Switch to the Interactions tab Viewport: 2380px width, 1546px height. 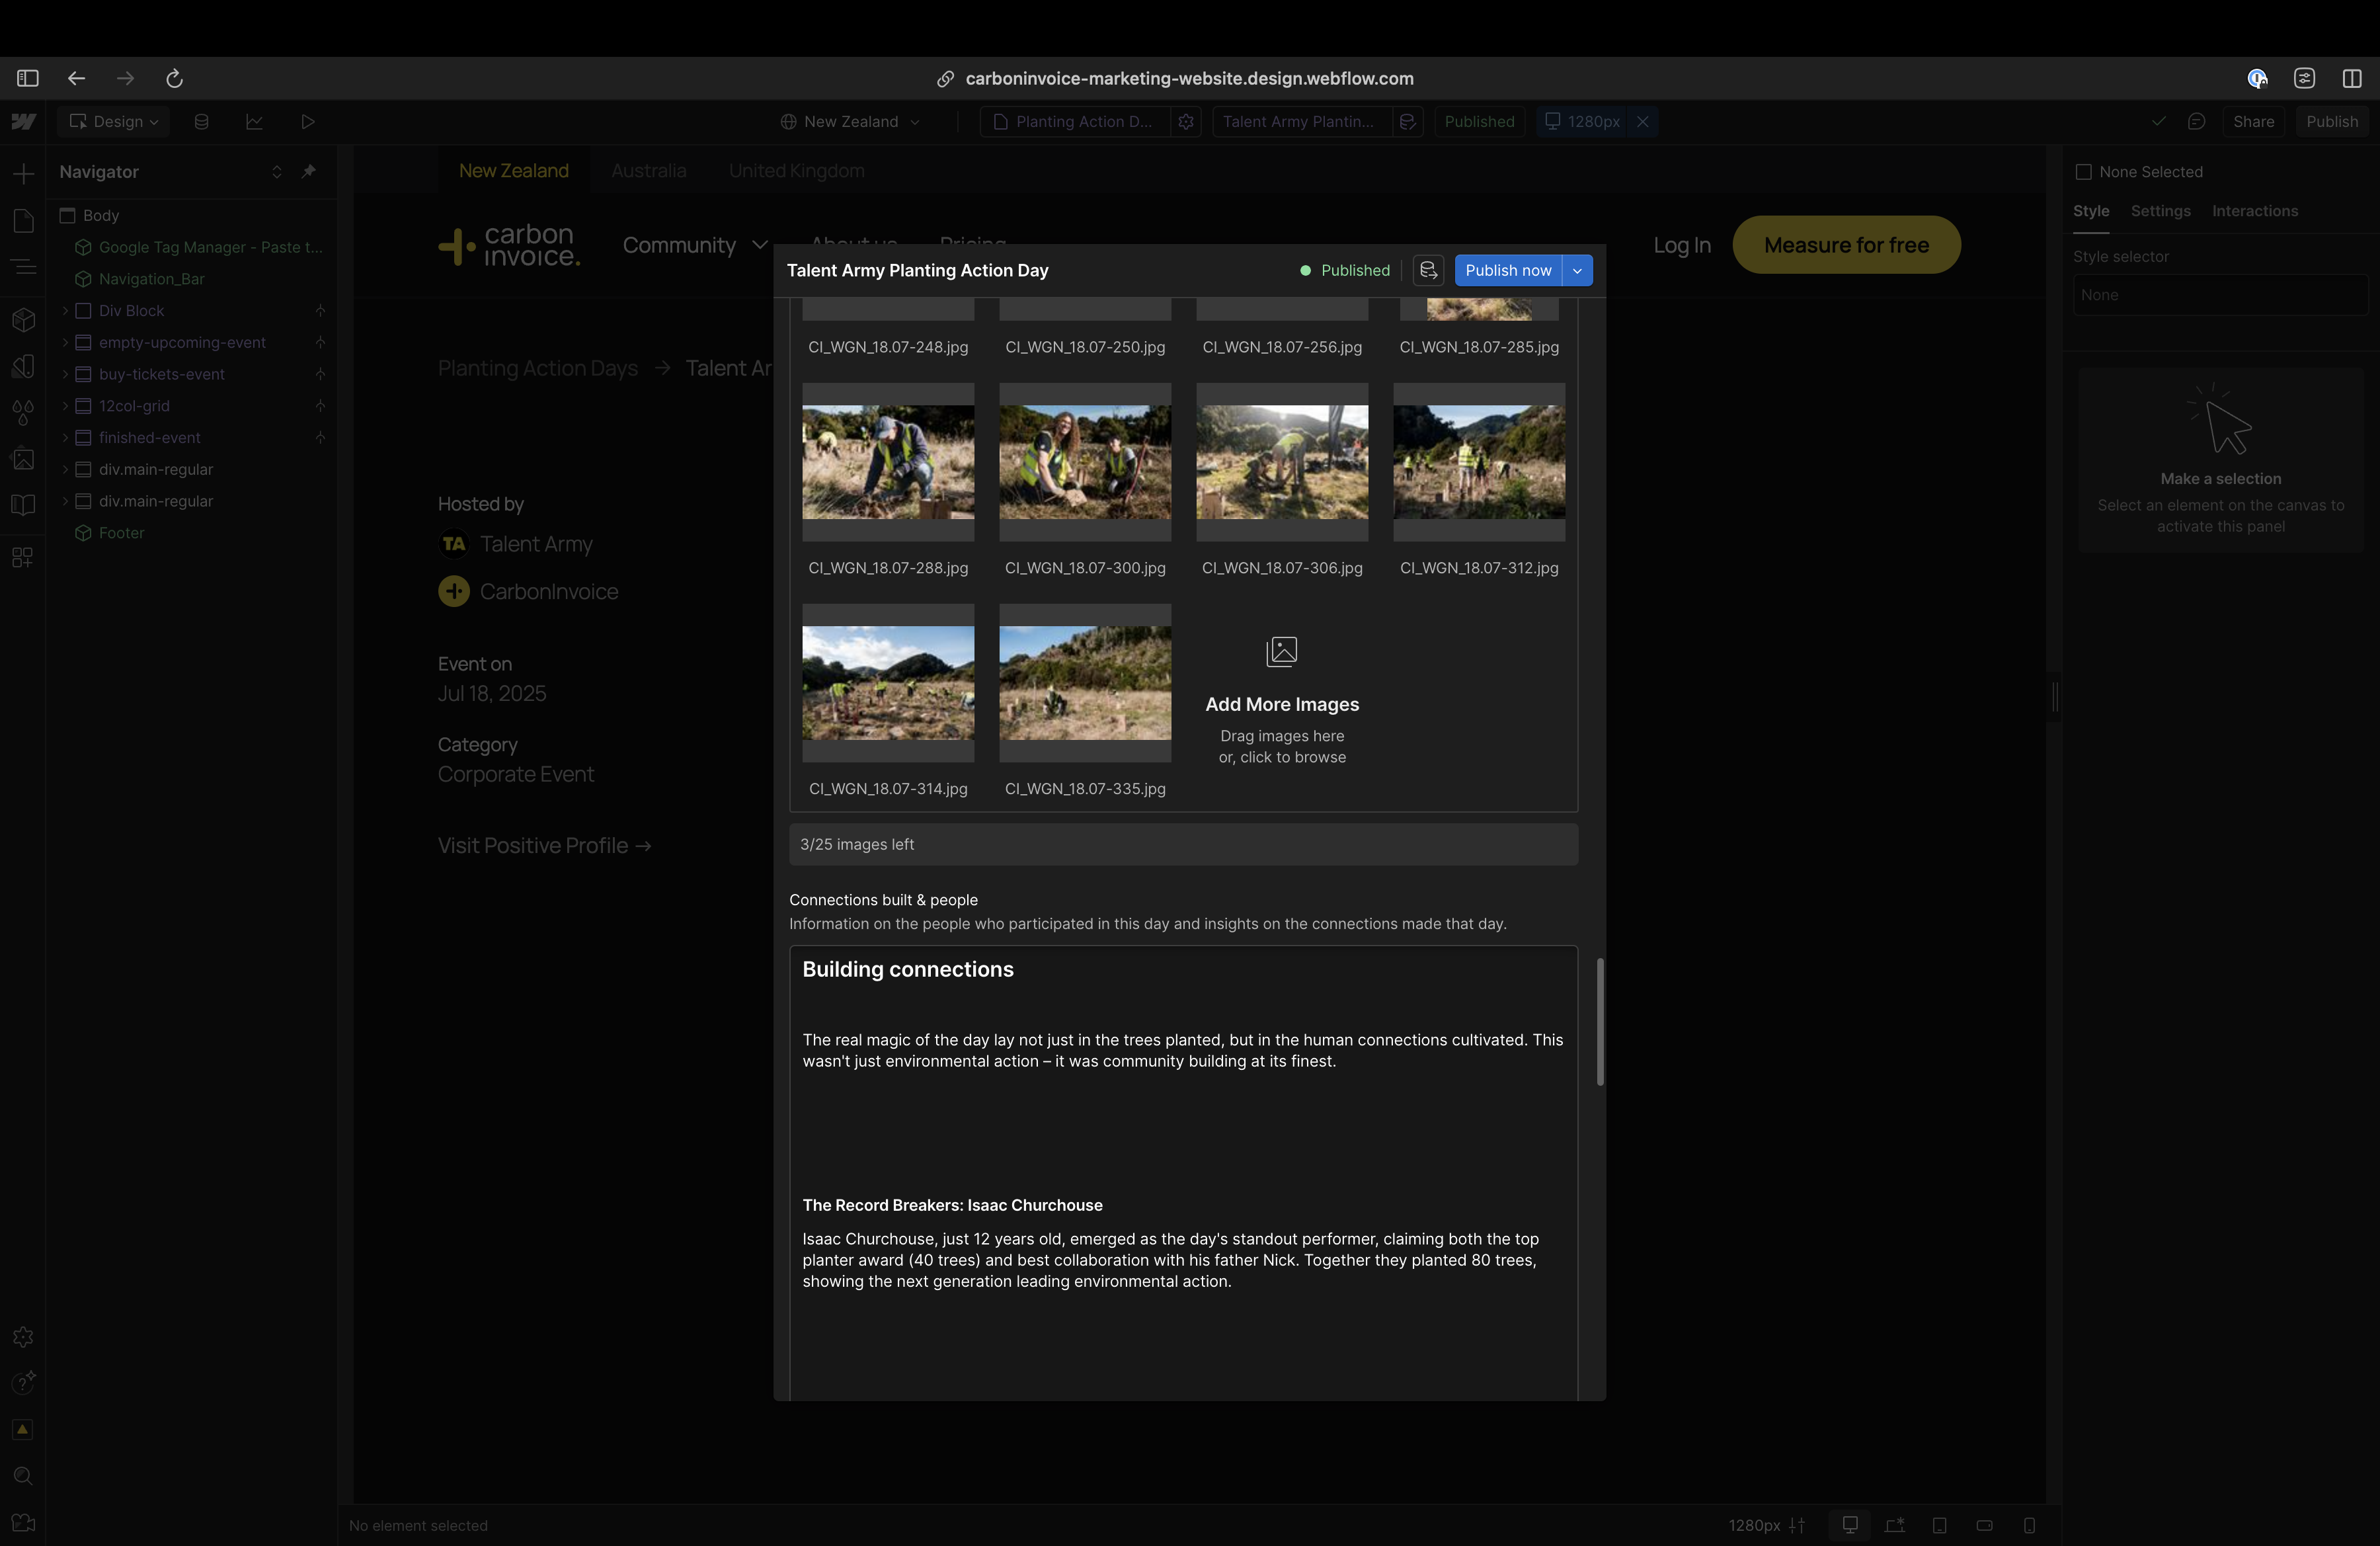pos(2254,211)
